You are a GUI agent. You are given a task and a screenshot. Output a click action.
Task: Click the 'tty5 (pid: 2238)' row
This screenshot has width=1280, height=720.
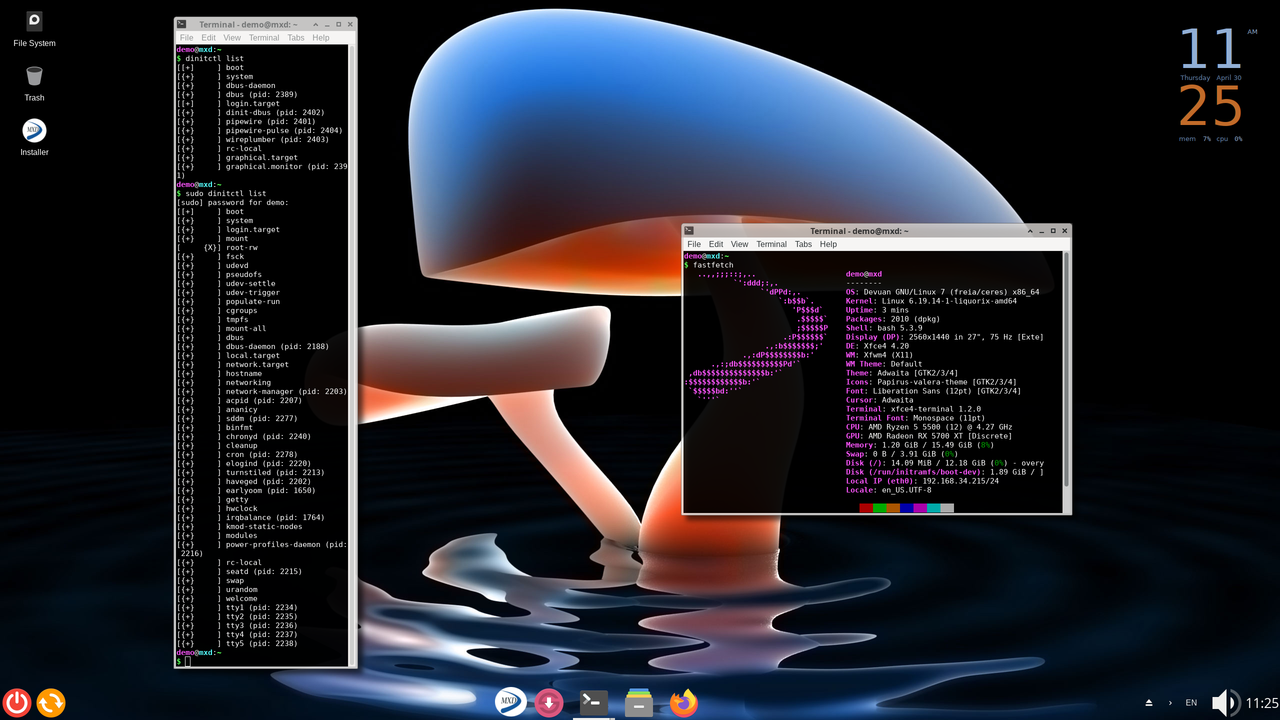tap(236, 644)
